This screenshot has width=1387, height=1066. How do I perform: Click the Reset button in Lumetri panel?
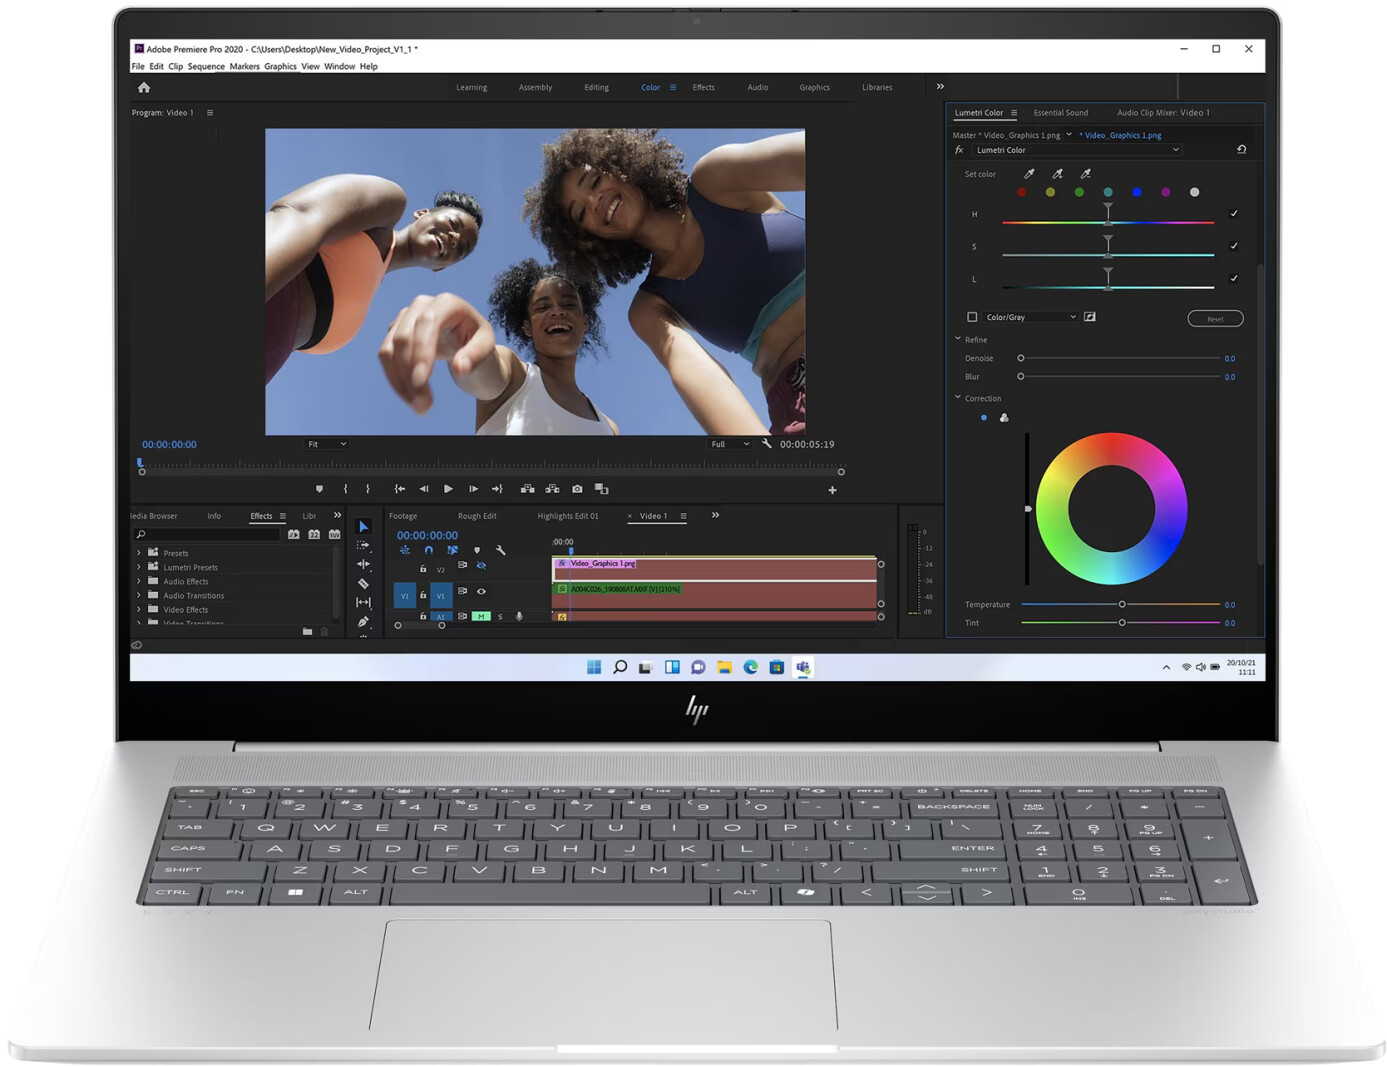[1215, 319]
